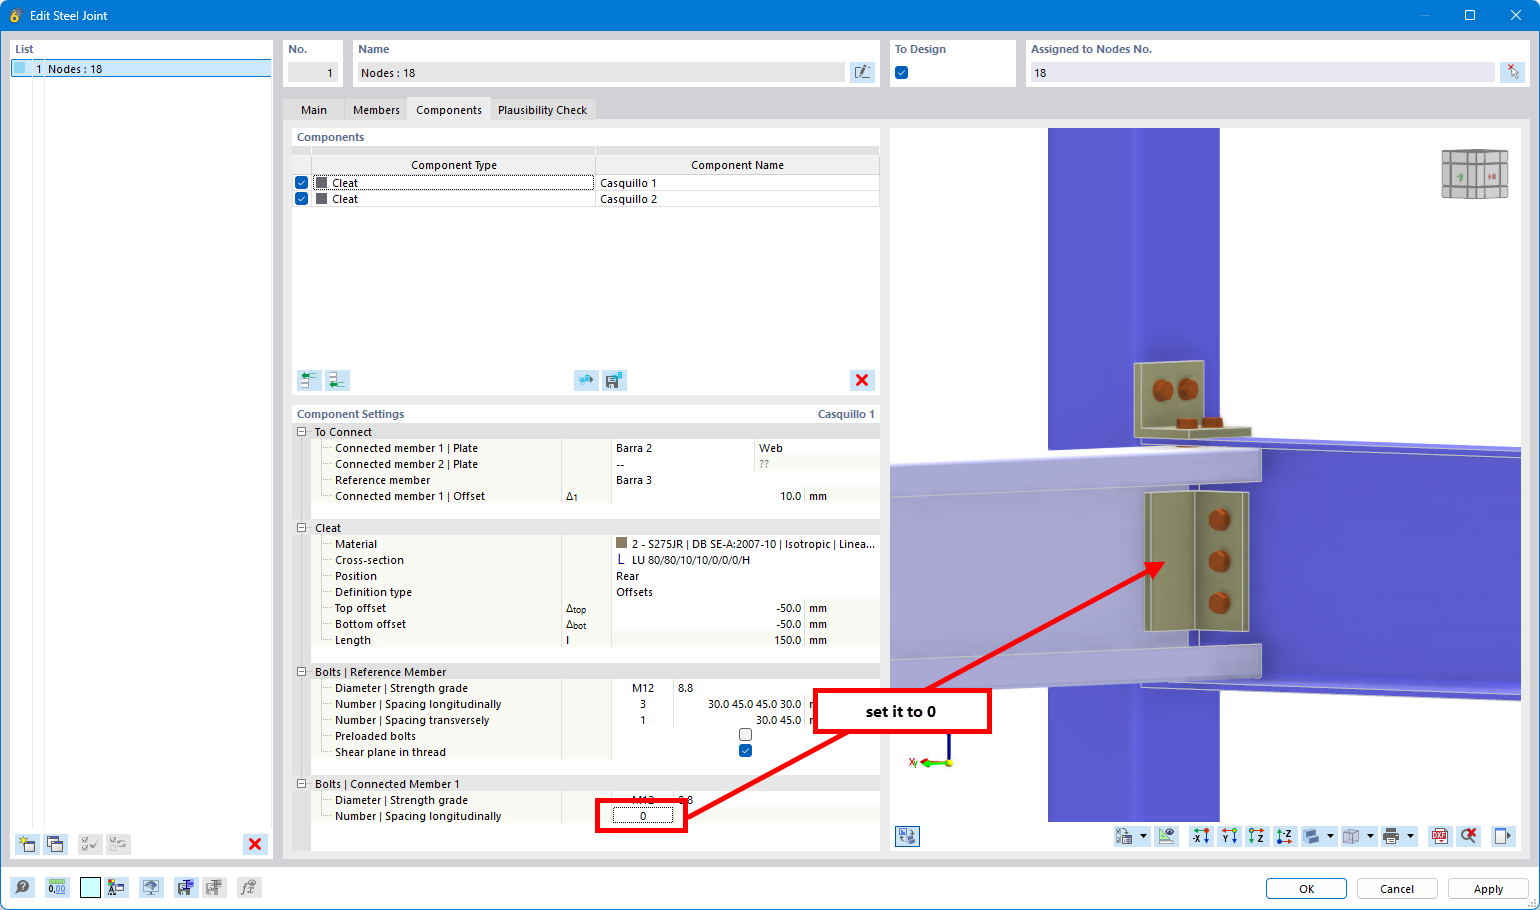Collapse the To Connect section
Viewport: 1540px width, 910px height.
[x=301, y=432]
